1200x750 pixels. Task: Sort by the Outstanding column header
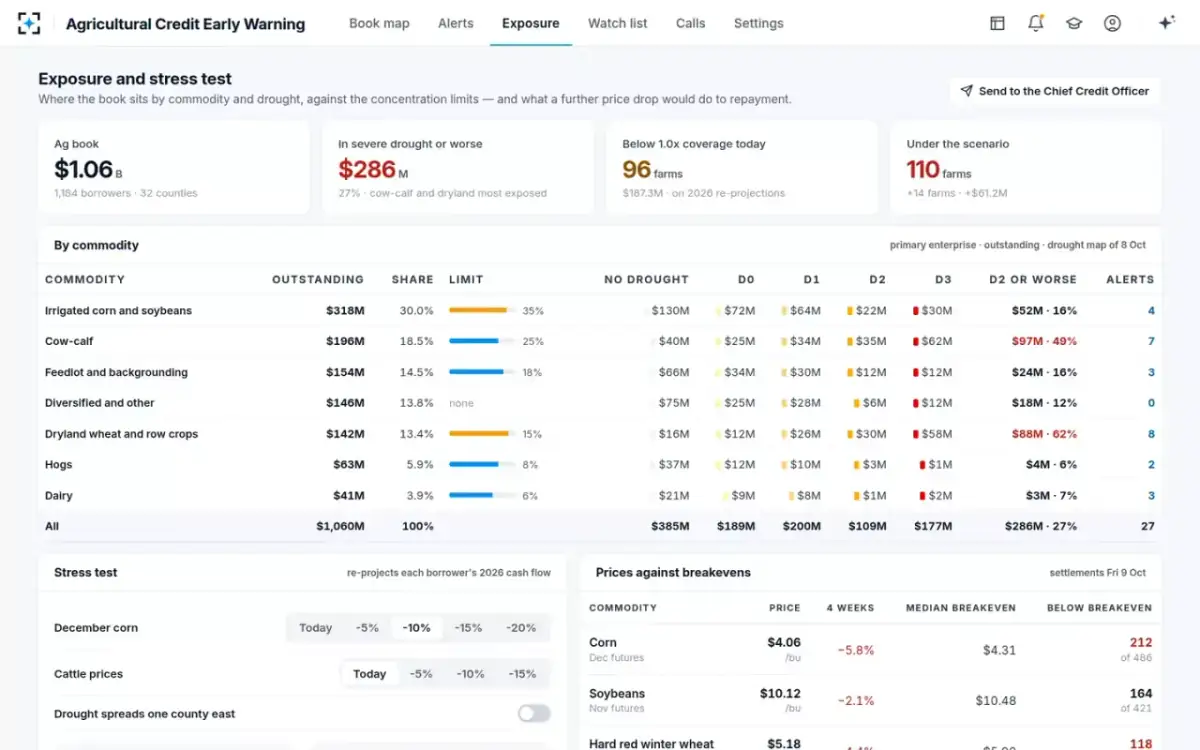[x=318, y=279]
